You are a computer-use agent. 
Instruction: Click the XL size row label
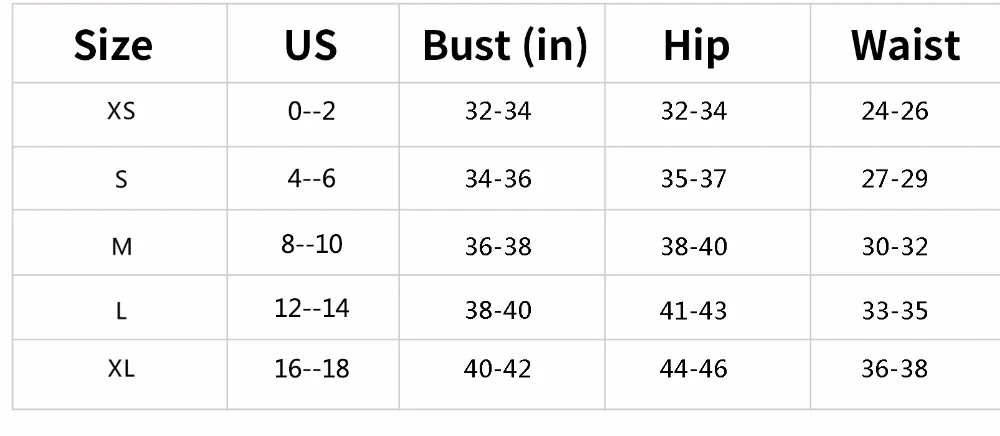coord(121,368)
